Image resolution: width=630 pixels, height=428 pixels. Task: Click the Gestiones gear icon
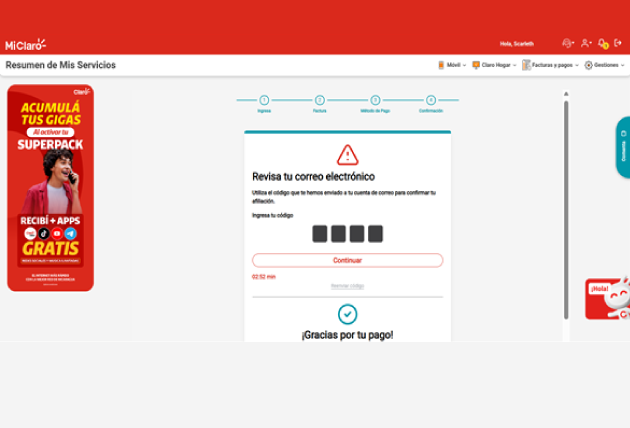tap(589, 65)
